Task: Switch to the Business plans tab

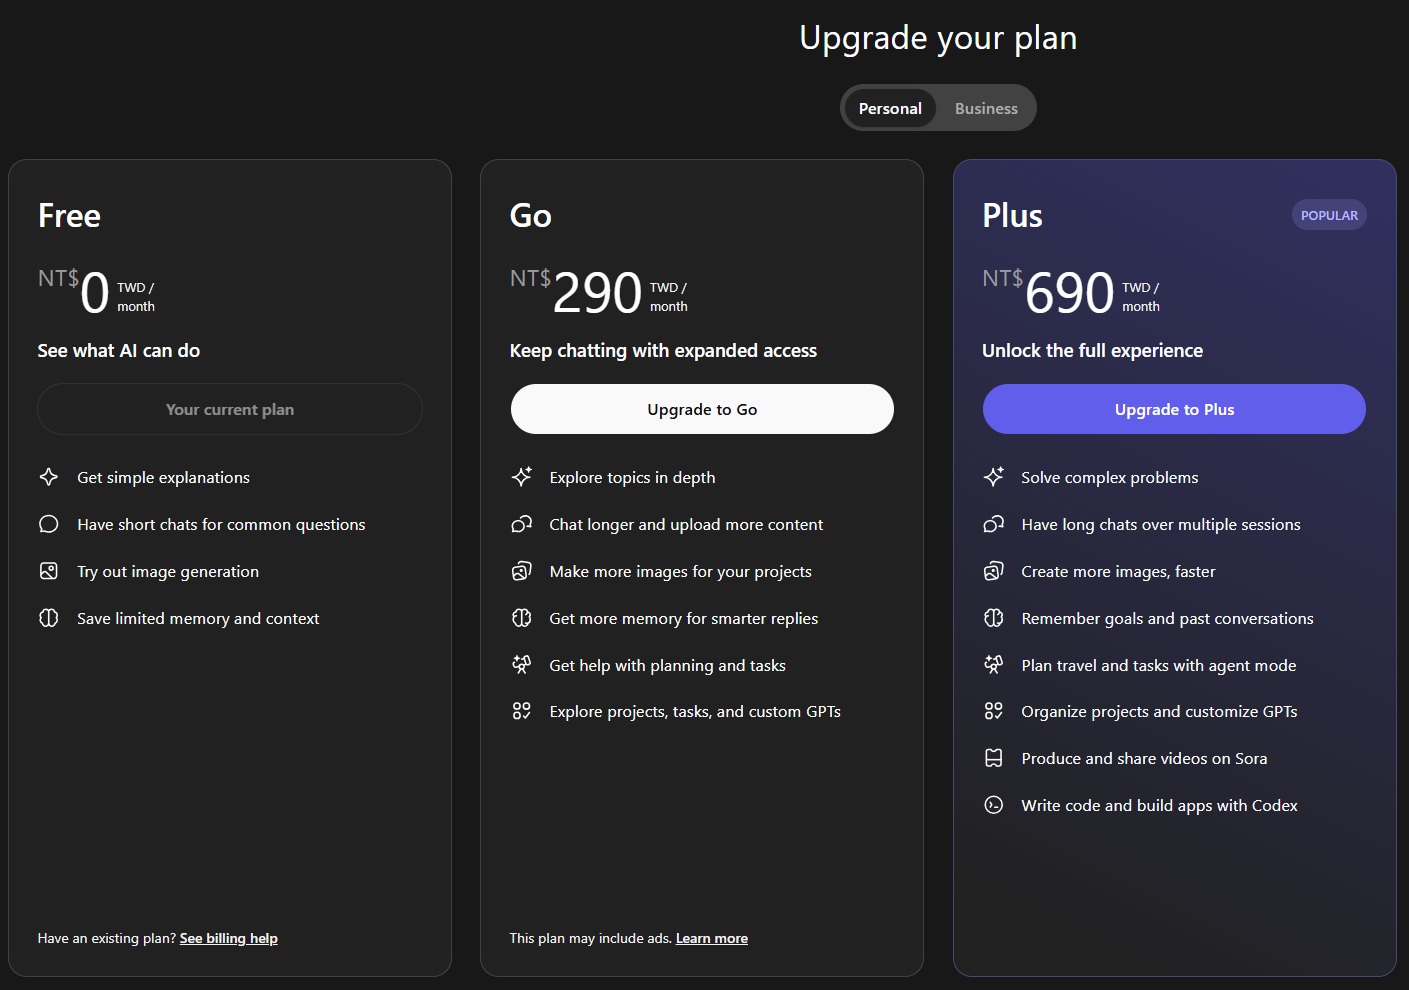Action: coord(986,108)
